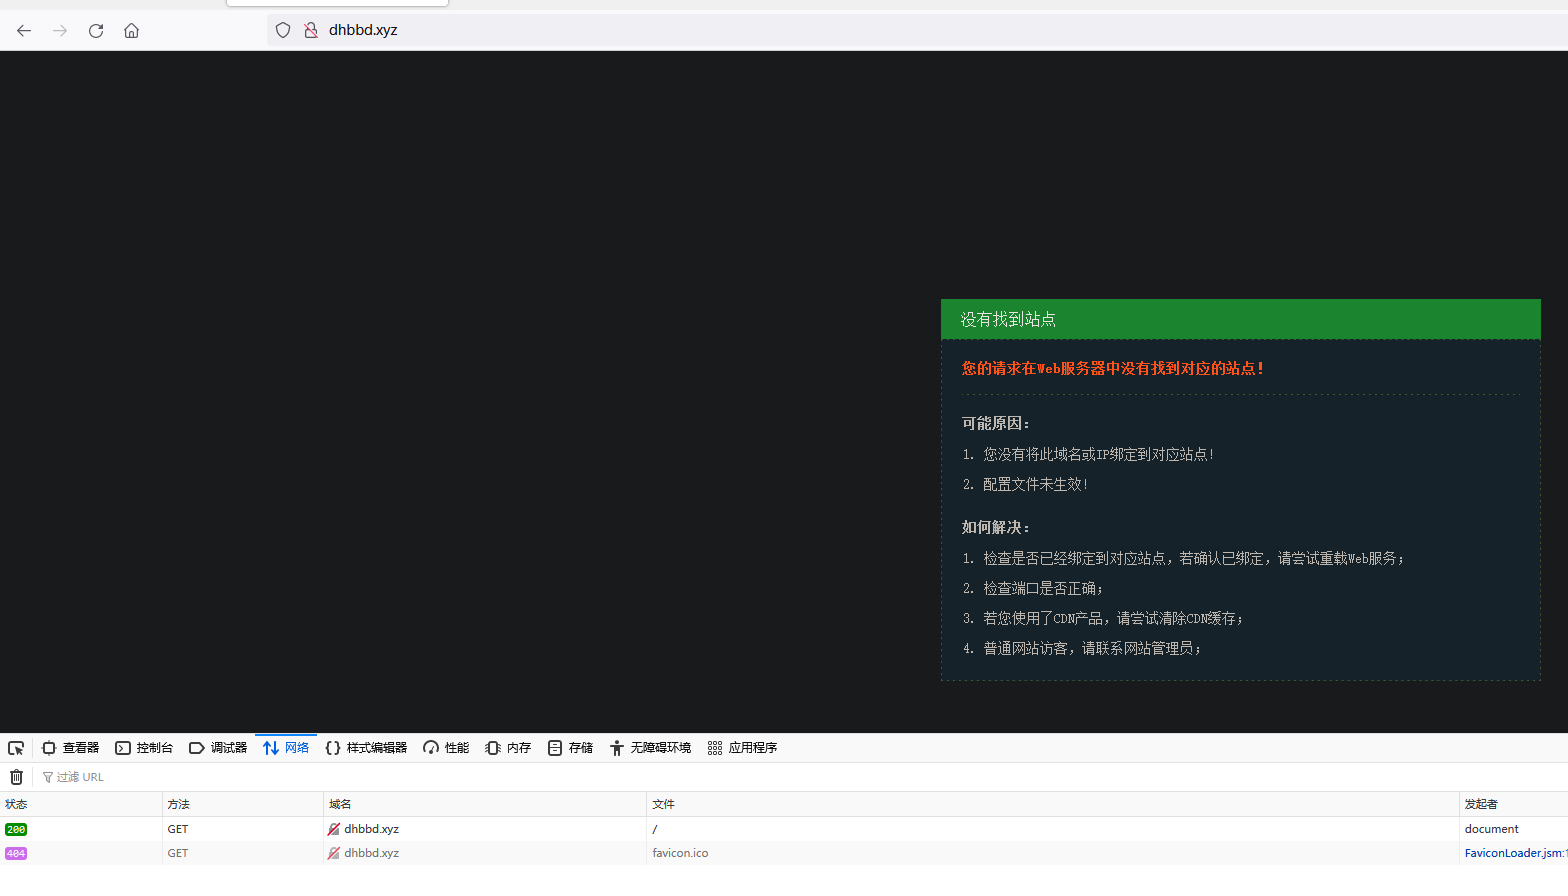Select the 网络 network tab
Viewport: 1568px width, 896px height.
(286, 748)
